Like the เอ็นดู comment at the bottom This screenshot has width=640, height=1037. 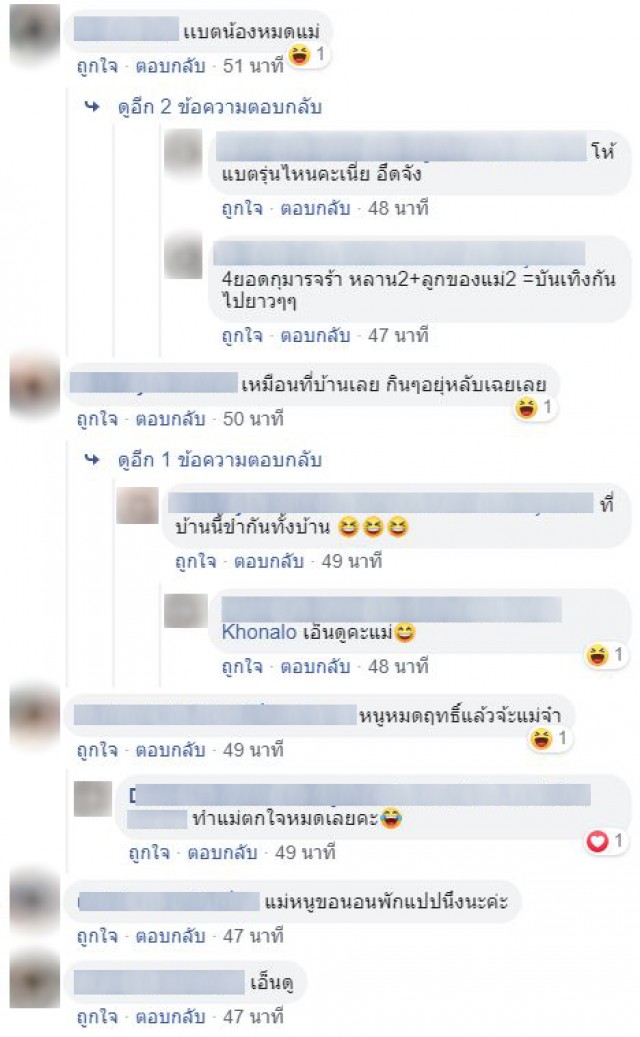97,1016
